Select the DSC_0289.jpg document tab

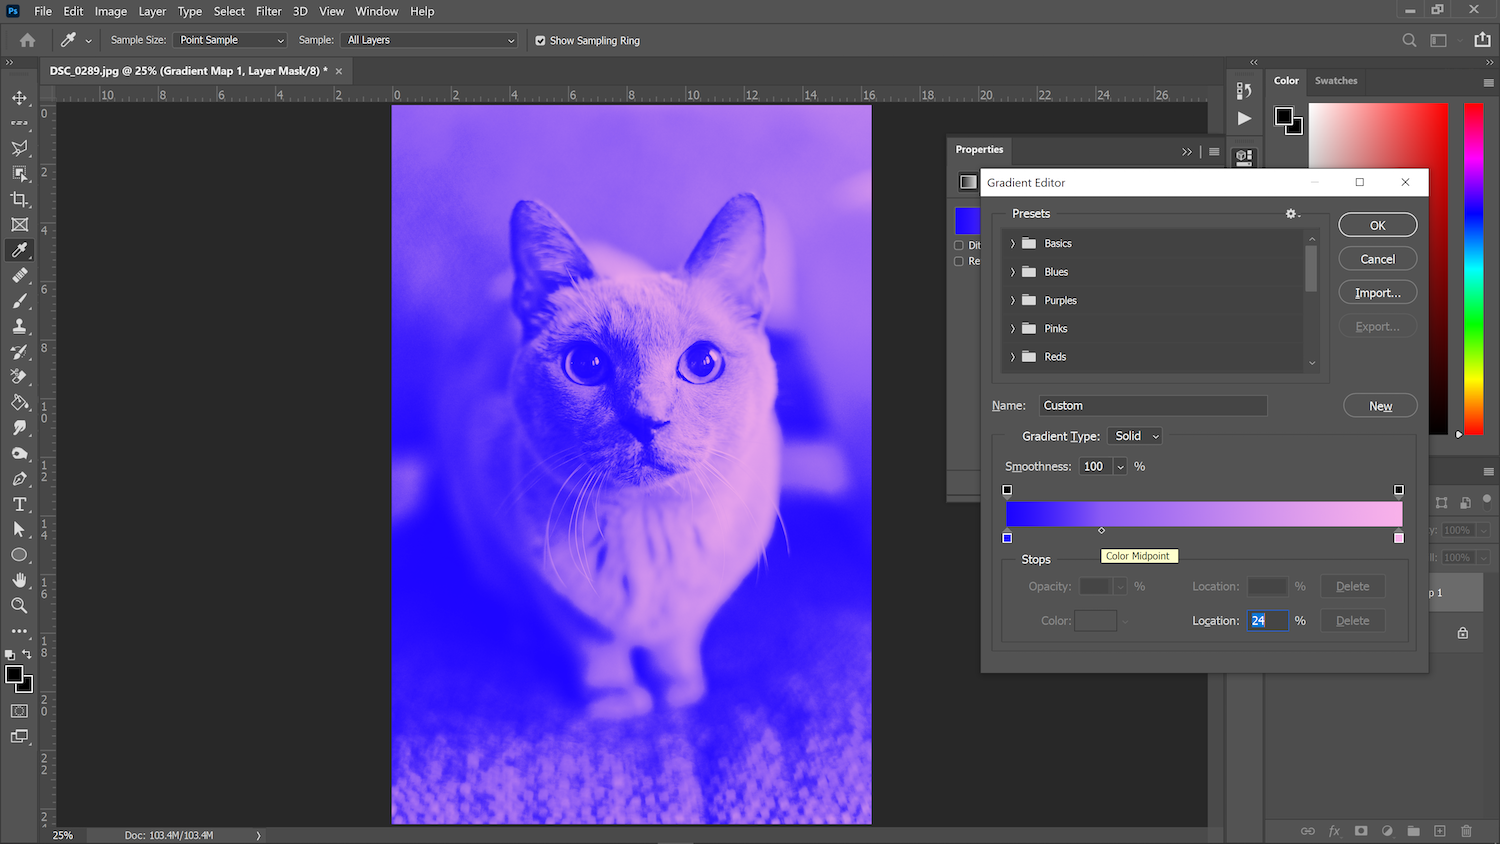coord(189,71)
